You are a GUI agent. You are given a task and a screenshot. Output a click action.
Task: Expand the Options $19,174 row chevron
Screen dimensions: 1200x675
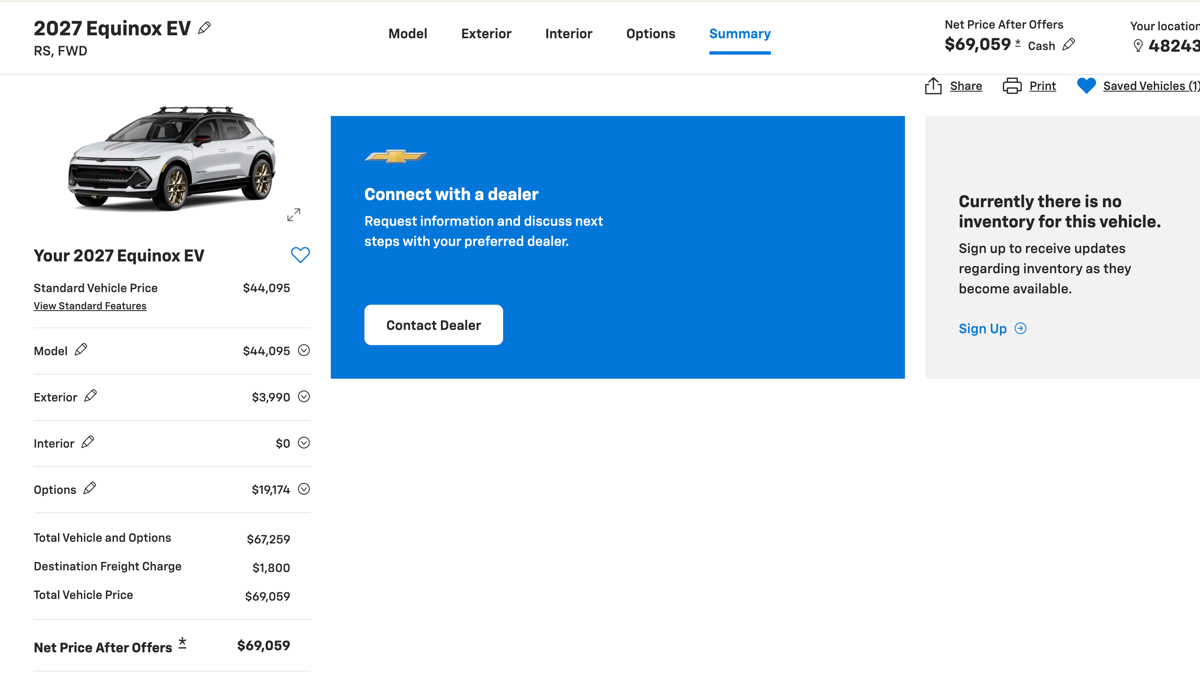[x=304, y=489]
